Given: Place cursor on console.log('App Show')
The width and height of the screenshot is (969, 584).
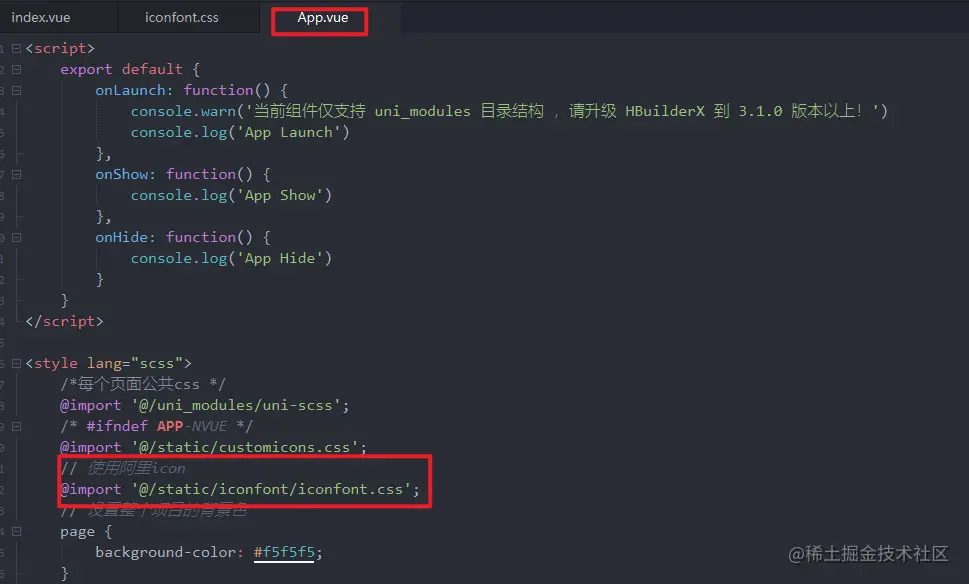Looking at the screenshot, I should 231,195.
